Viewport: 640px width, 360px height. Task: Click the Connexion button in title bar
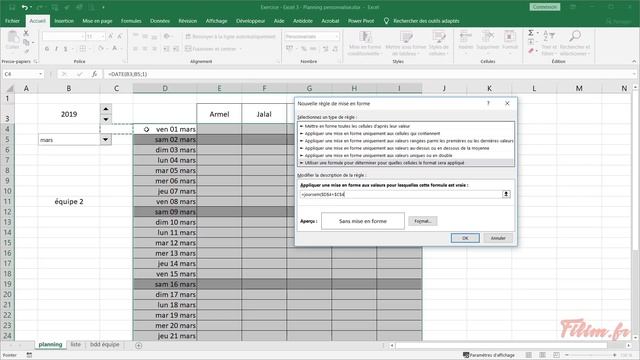[x=544, y=7]
